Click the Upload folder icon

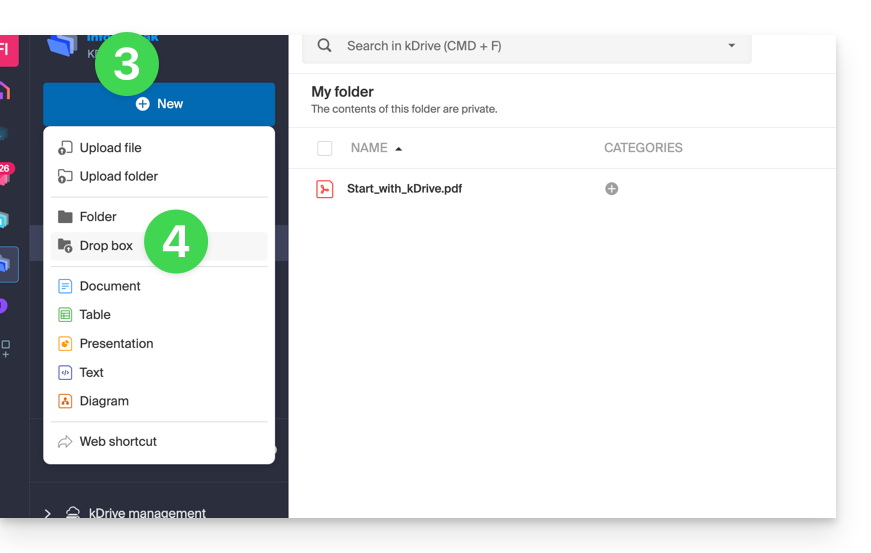click(65, 177)
